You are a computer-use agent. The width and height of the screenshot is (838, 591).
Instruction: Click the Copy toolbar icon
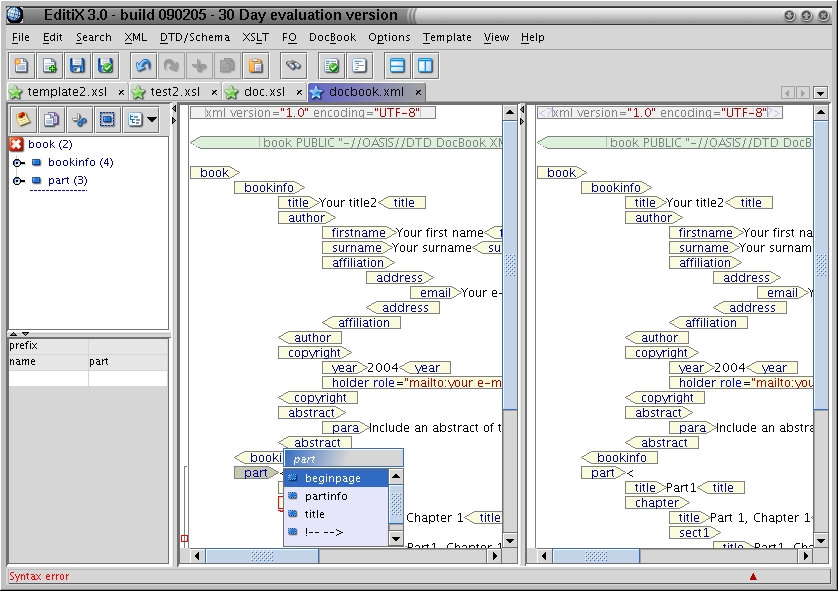227,66
